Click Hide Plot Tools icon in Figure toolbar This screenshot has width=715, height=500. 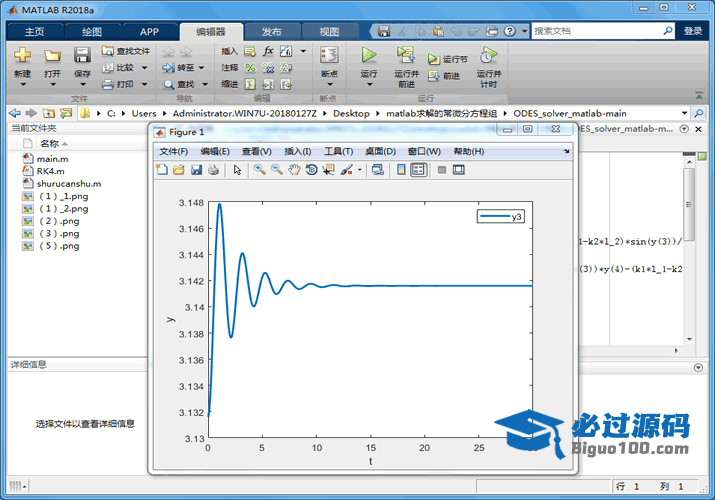(441, 170)
